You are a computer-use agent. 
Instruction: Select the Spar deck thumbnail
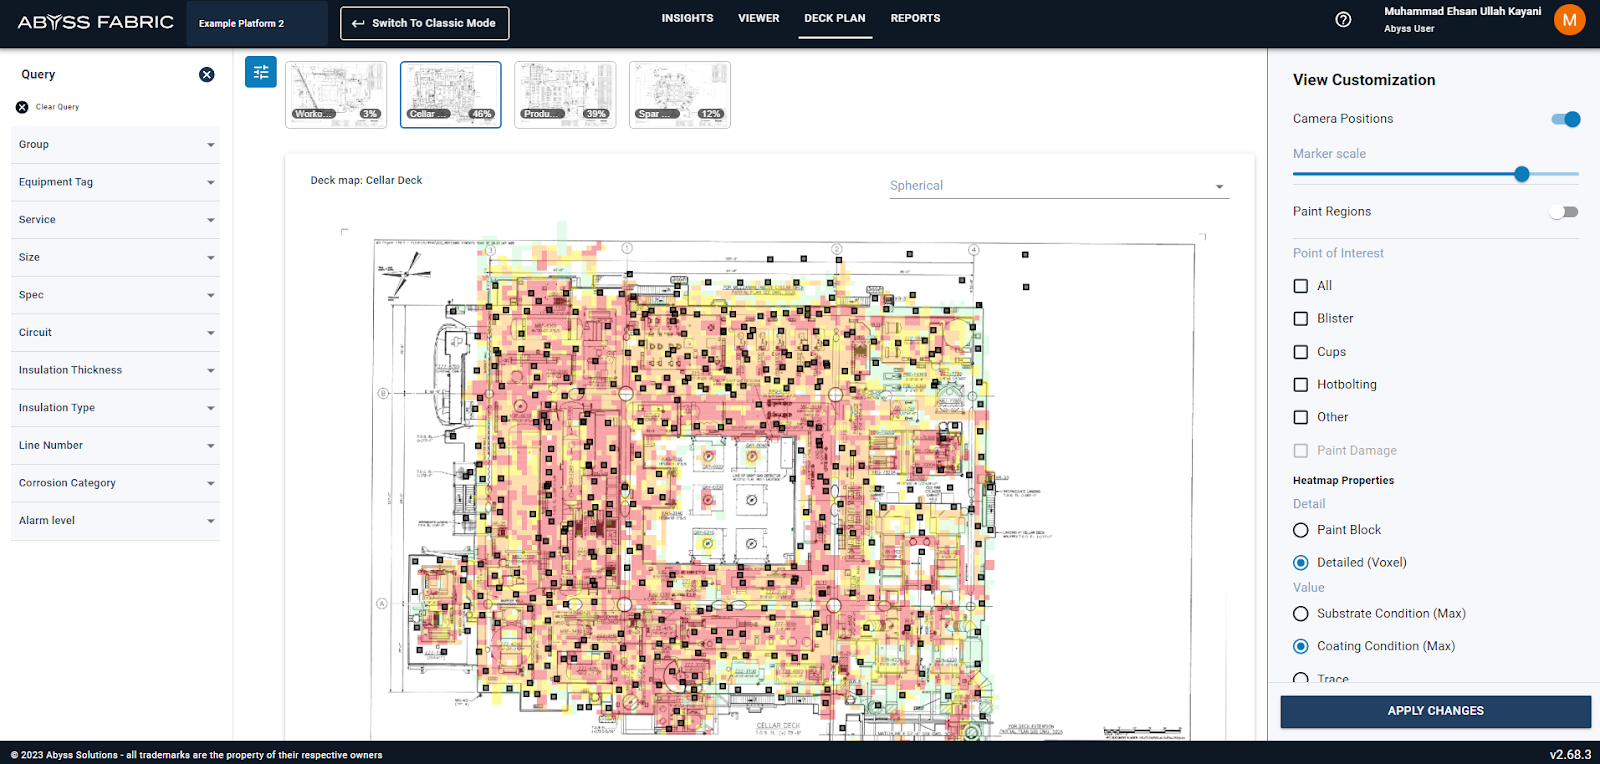[680, 95]
